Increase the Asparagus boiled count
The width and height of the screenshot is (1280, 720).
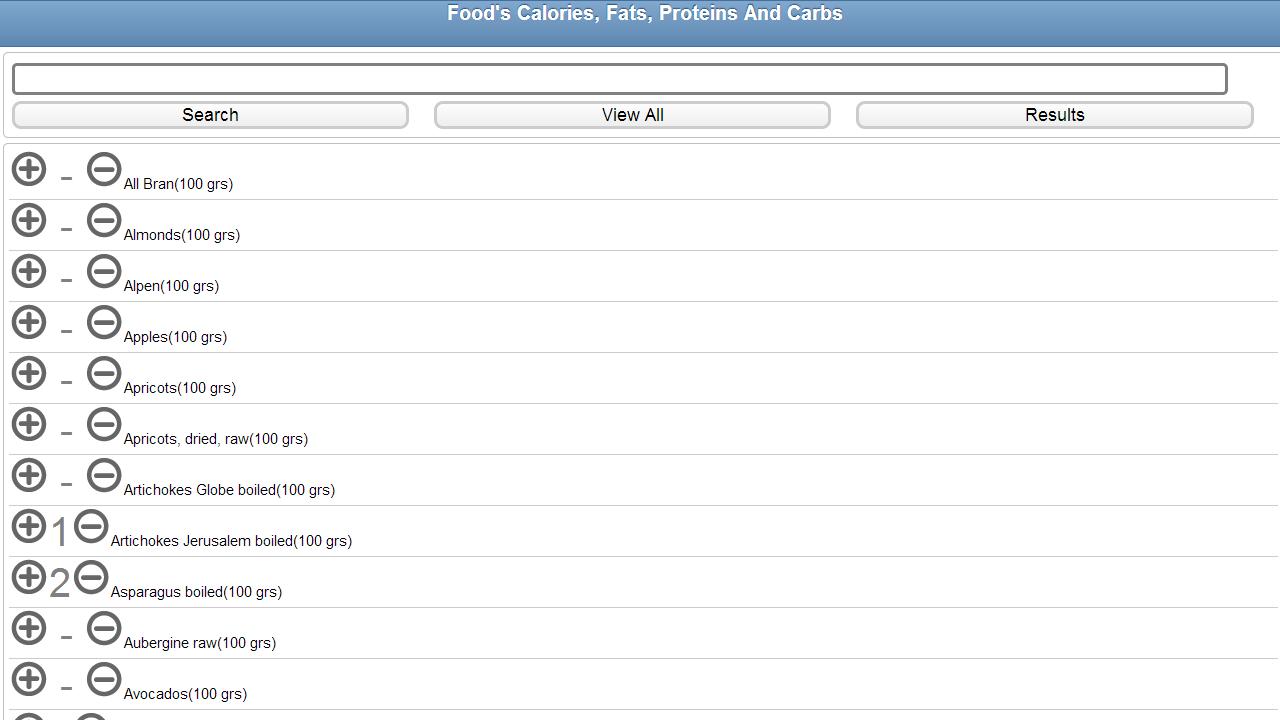point(29,577)
